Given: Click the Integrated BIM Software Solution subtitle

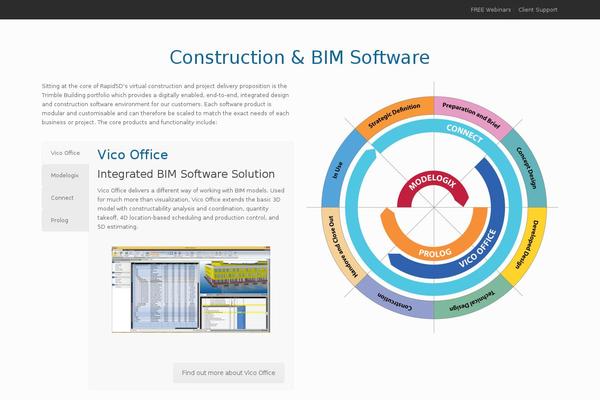Looking at the screenshot, I should (186, 174).
